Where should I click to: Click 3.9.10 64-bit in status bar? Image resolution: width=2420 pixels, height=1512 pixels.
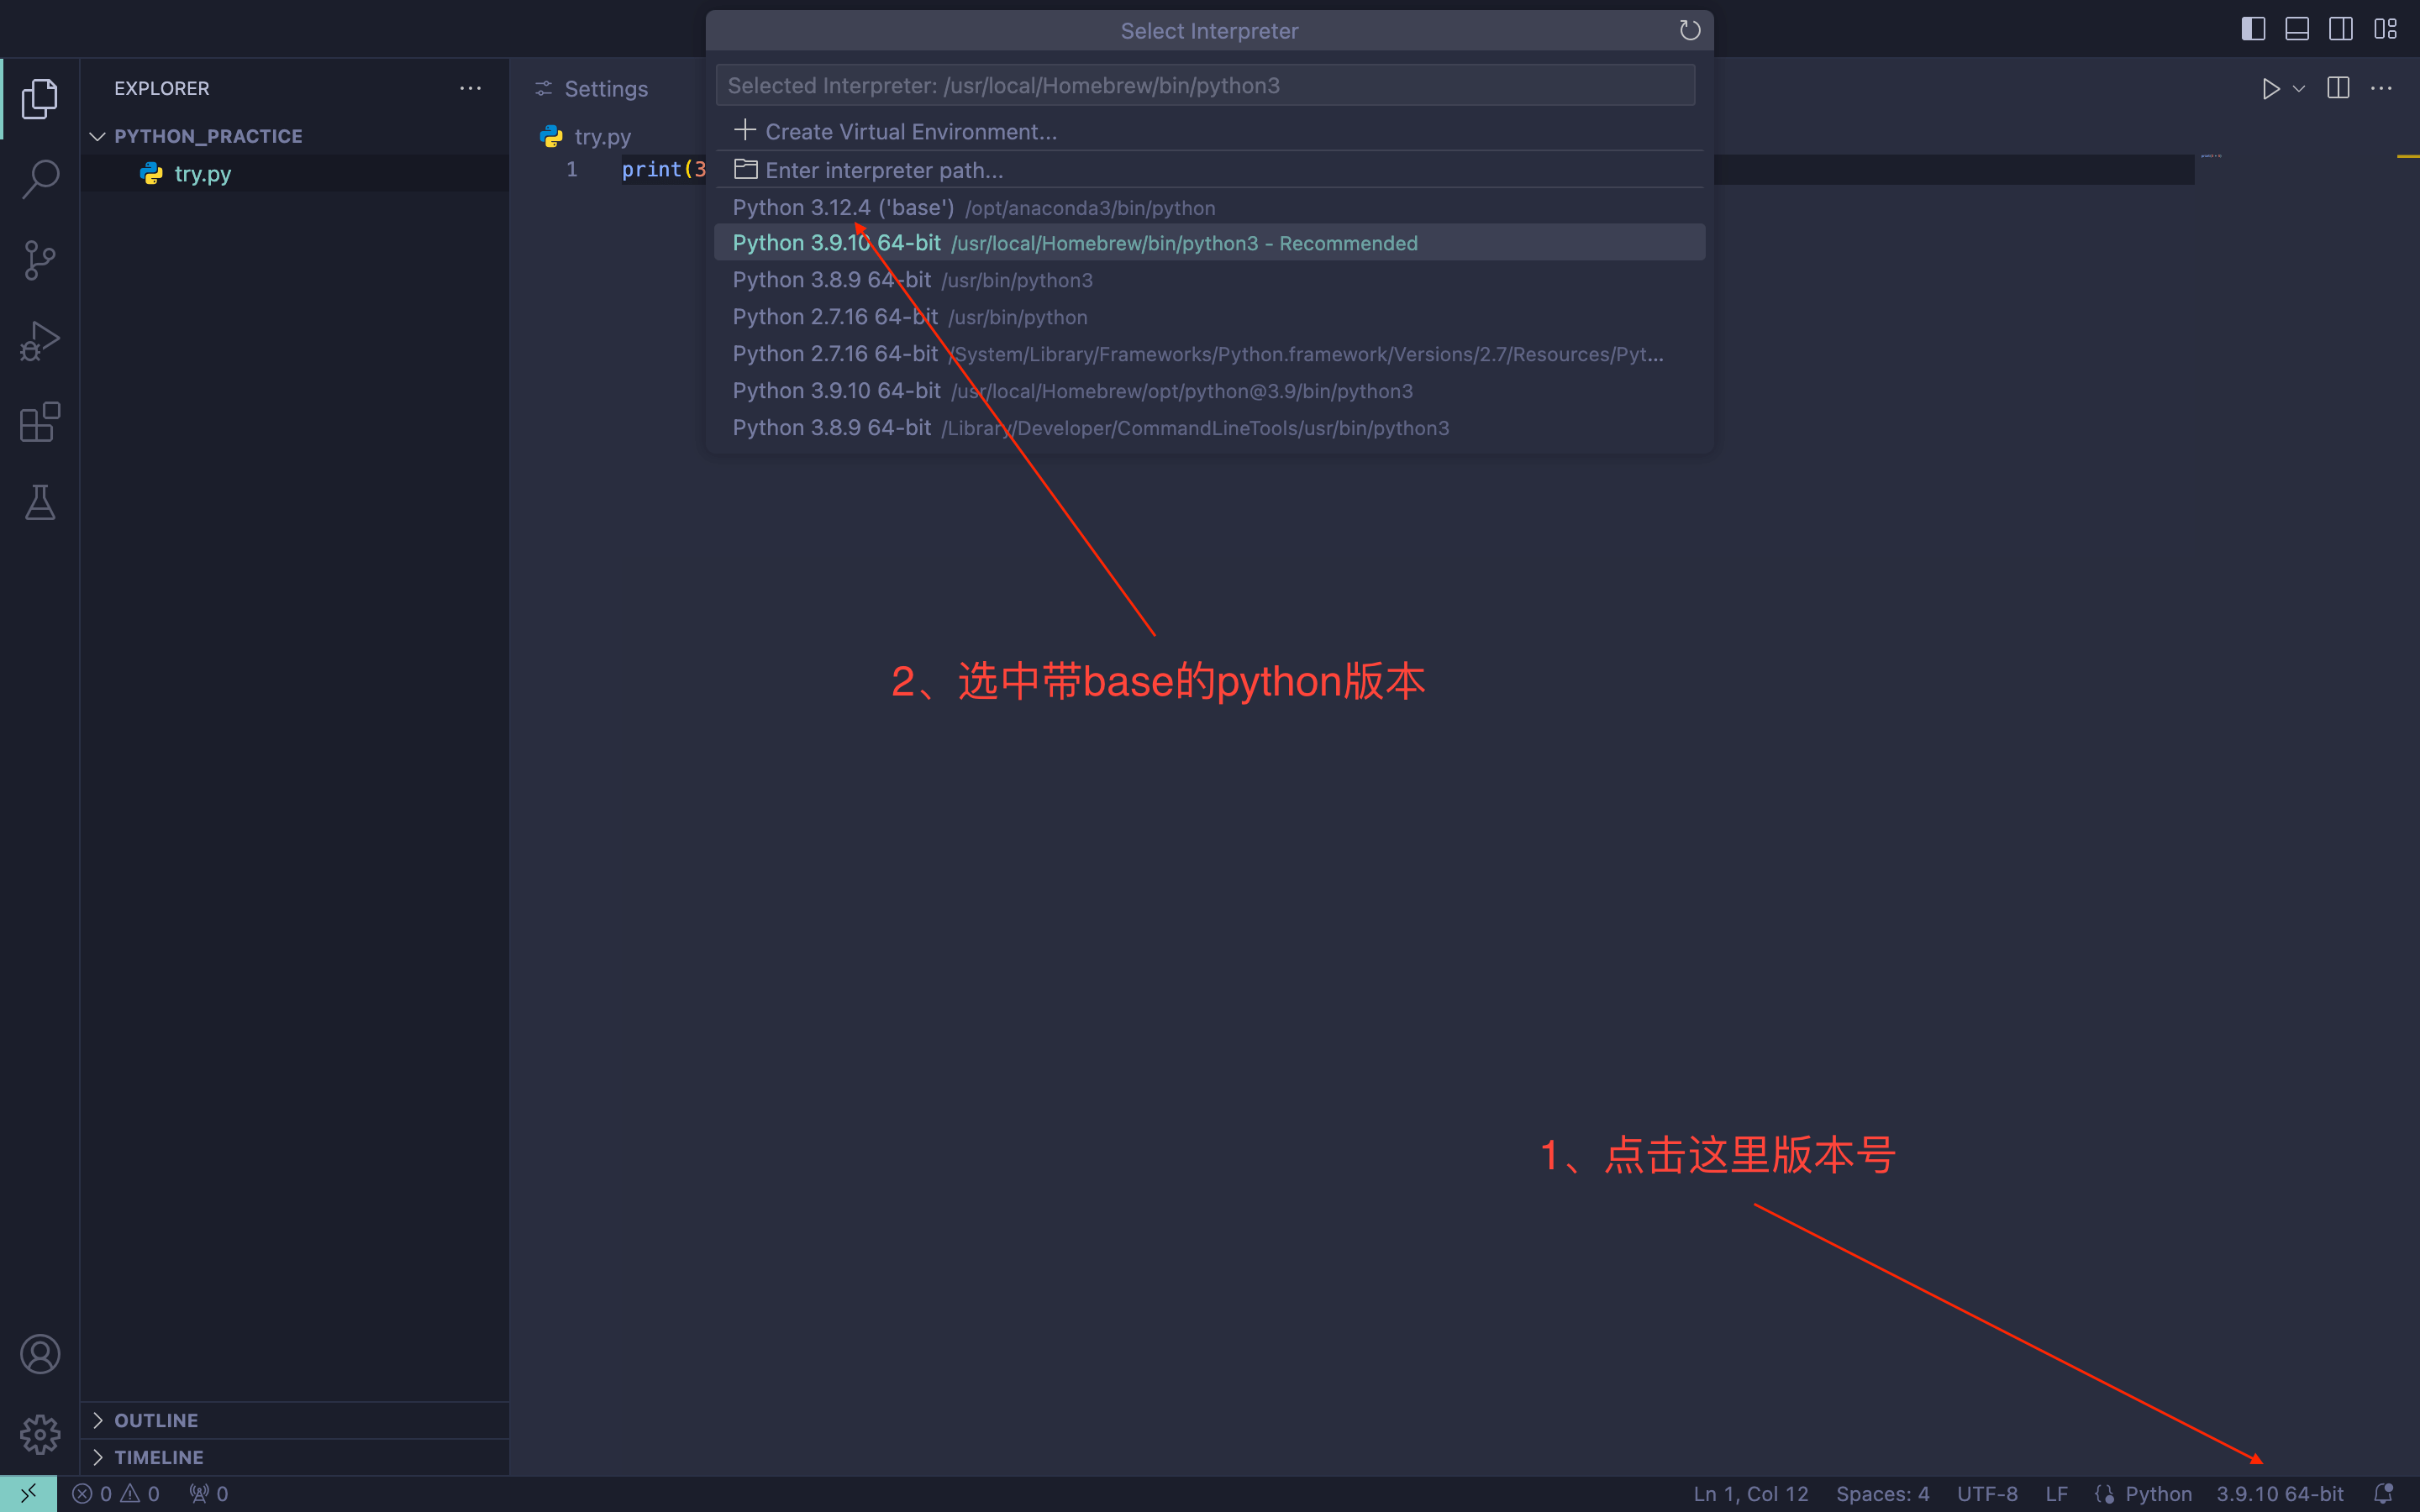coord(2279,1494)
